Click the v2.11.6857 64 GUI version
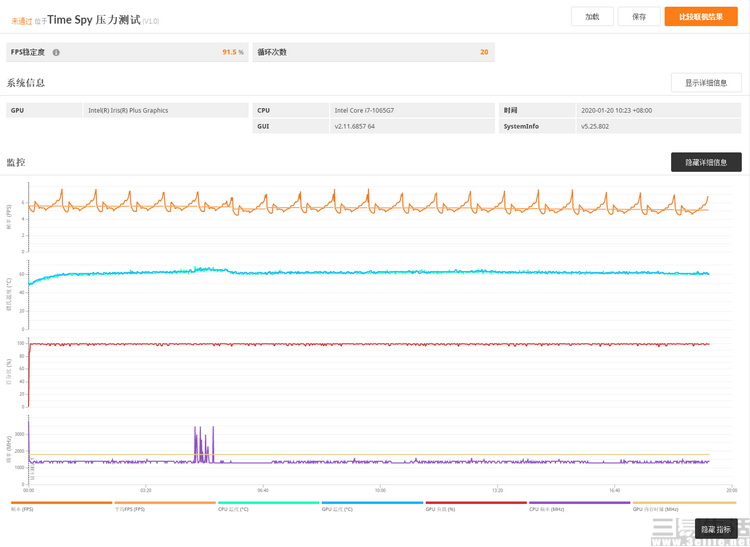Viewport: 750px width, 547px height. tap(354, 127)
